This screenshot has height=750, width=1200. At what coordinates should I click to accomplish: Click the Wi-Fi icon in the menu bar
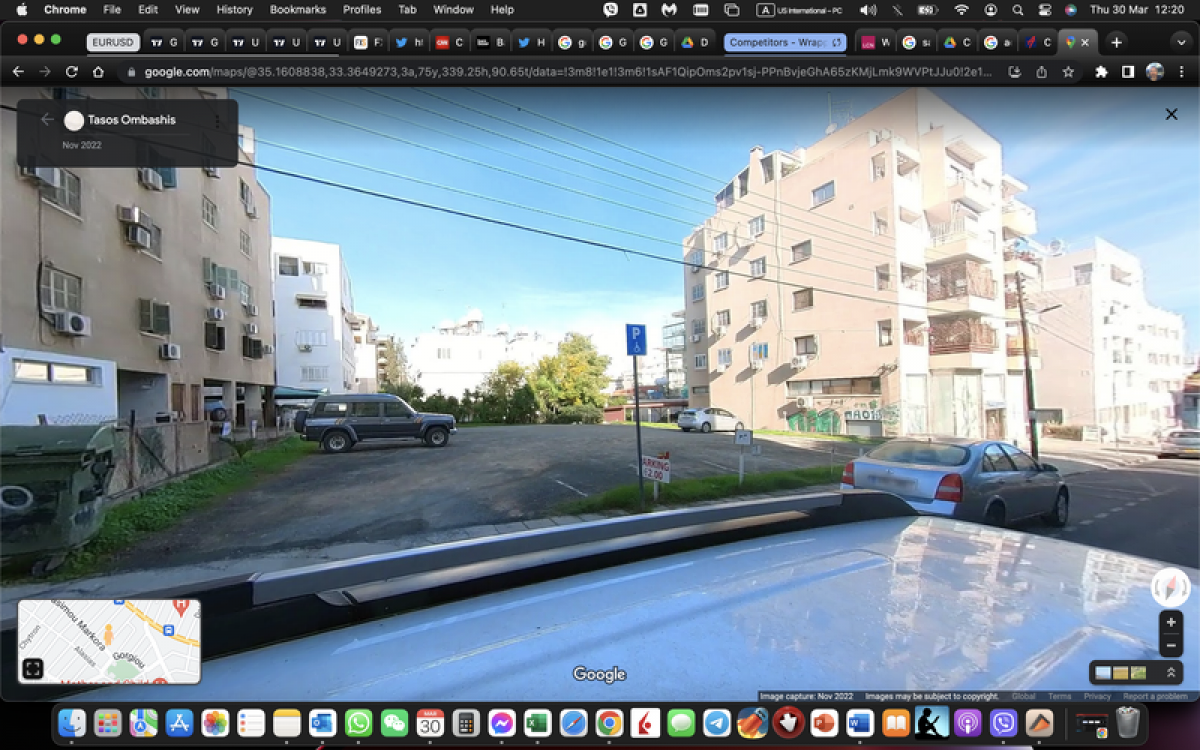(960, 9)
